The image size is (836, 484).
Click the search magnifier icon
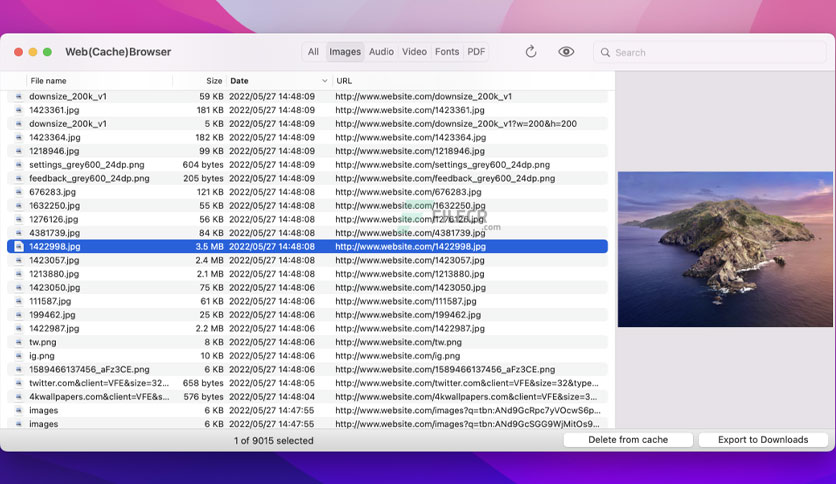coord(605,52)
